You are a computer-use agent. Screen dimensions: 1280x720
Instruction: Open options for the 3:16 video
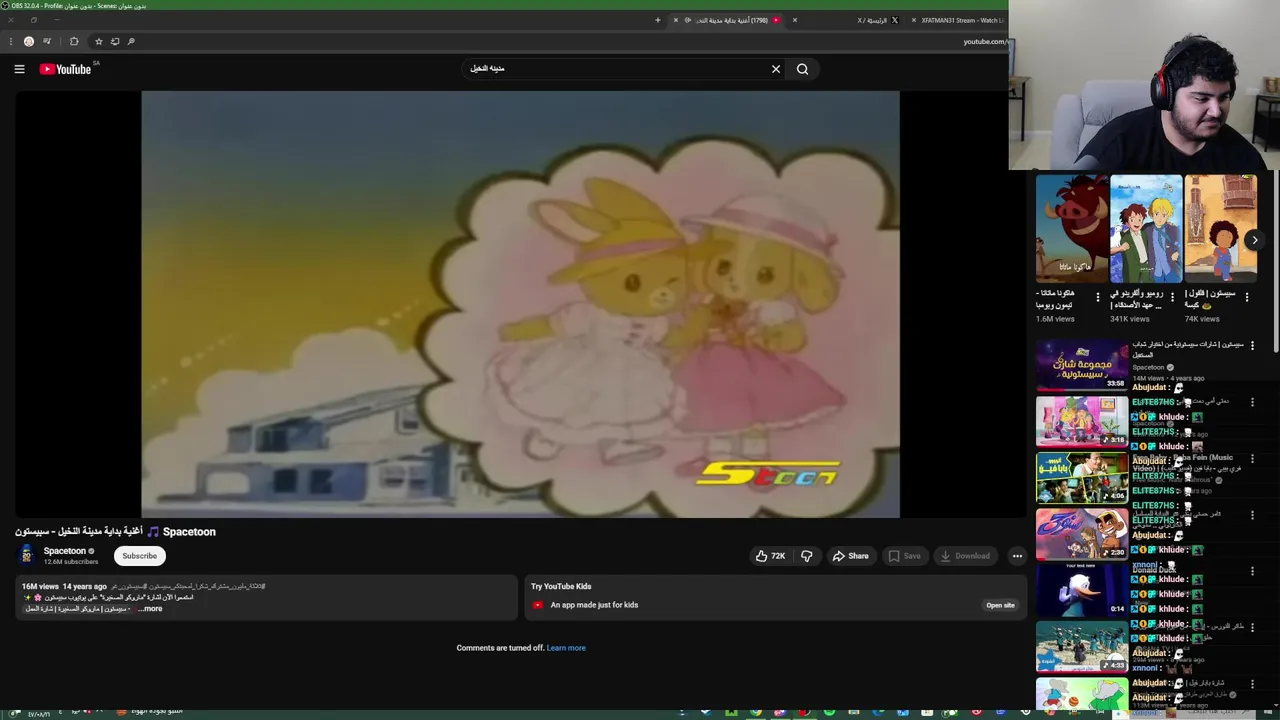click(1252, 403)
